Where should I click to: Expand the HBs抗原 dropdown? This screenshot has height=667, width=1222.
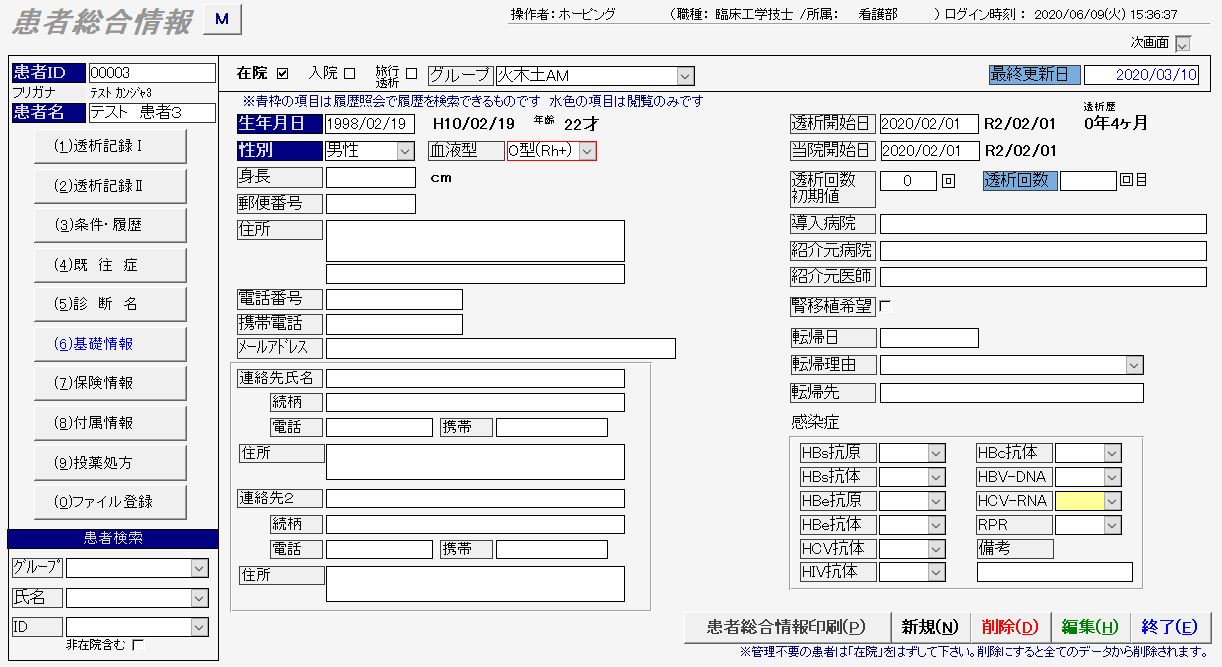pos(936,453)
